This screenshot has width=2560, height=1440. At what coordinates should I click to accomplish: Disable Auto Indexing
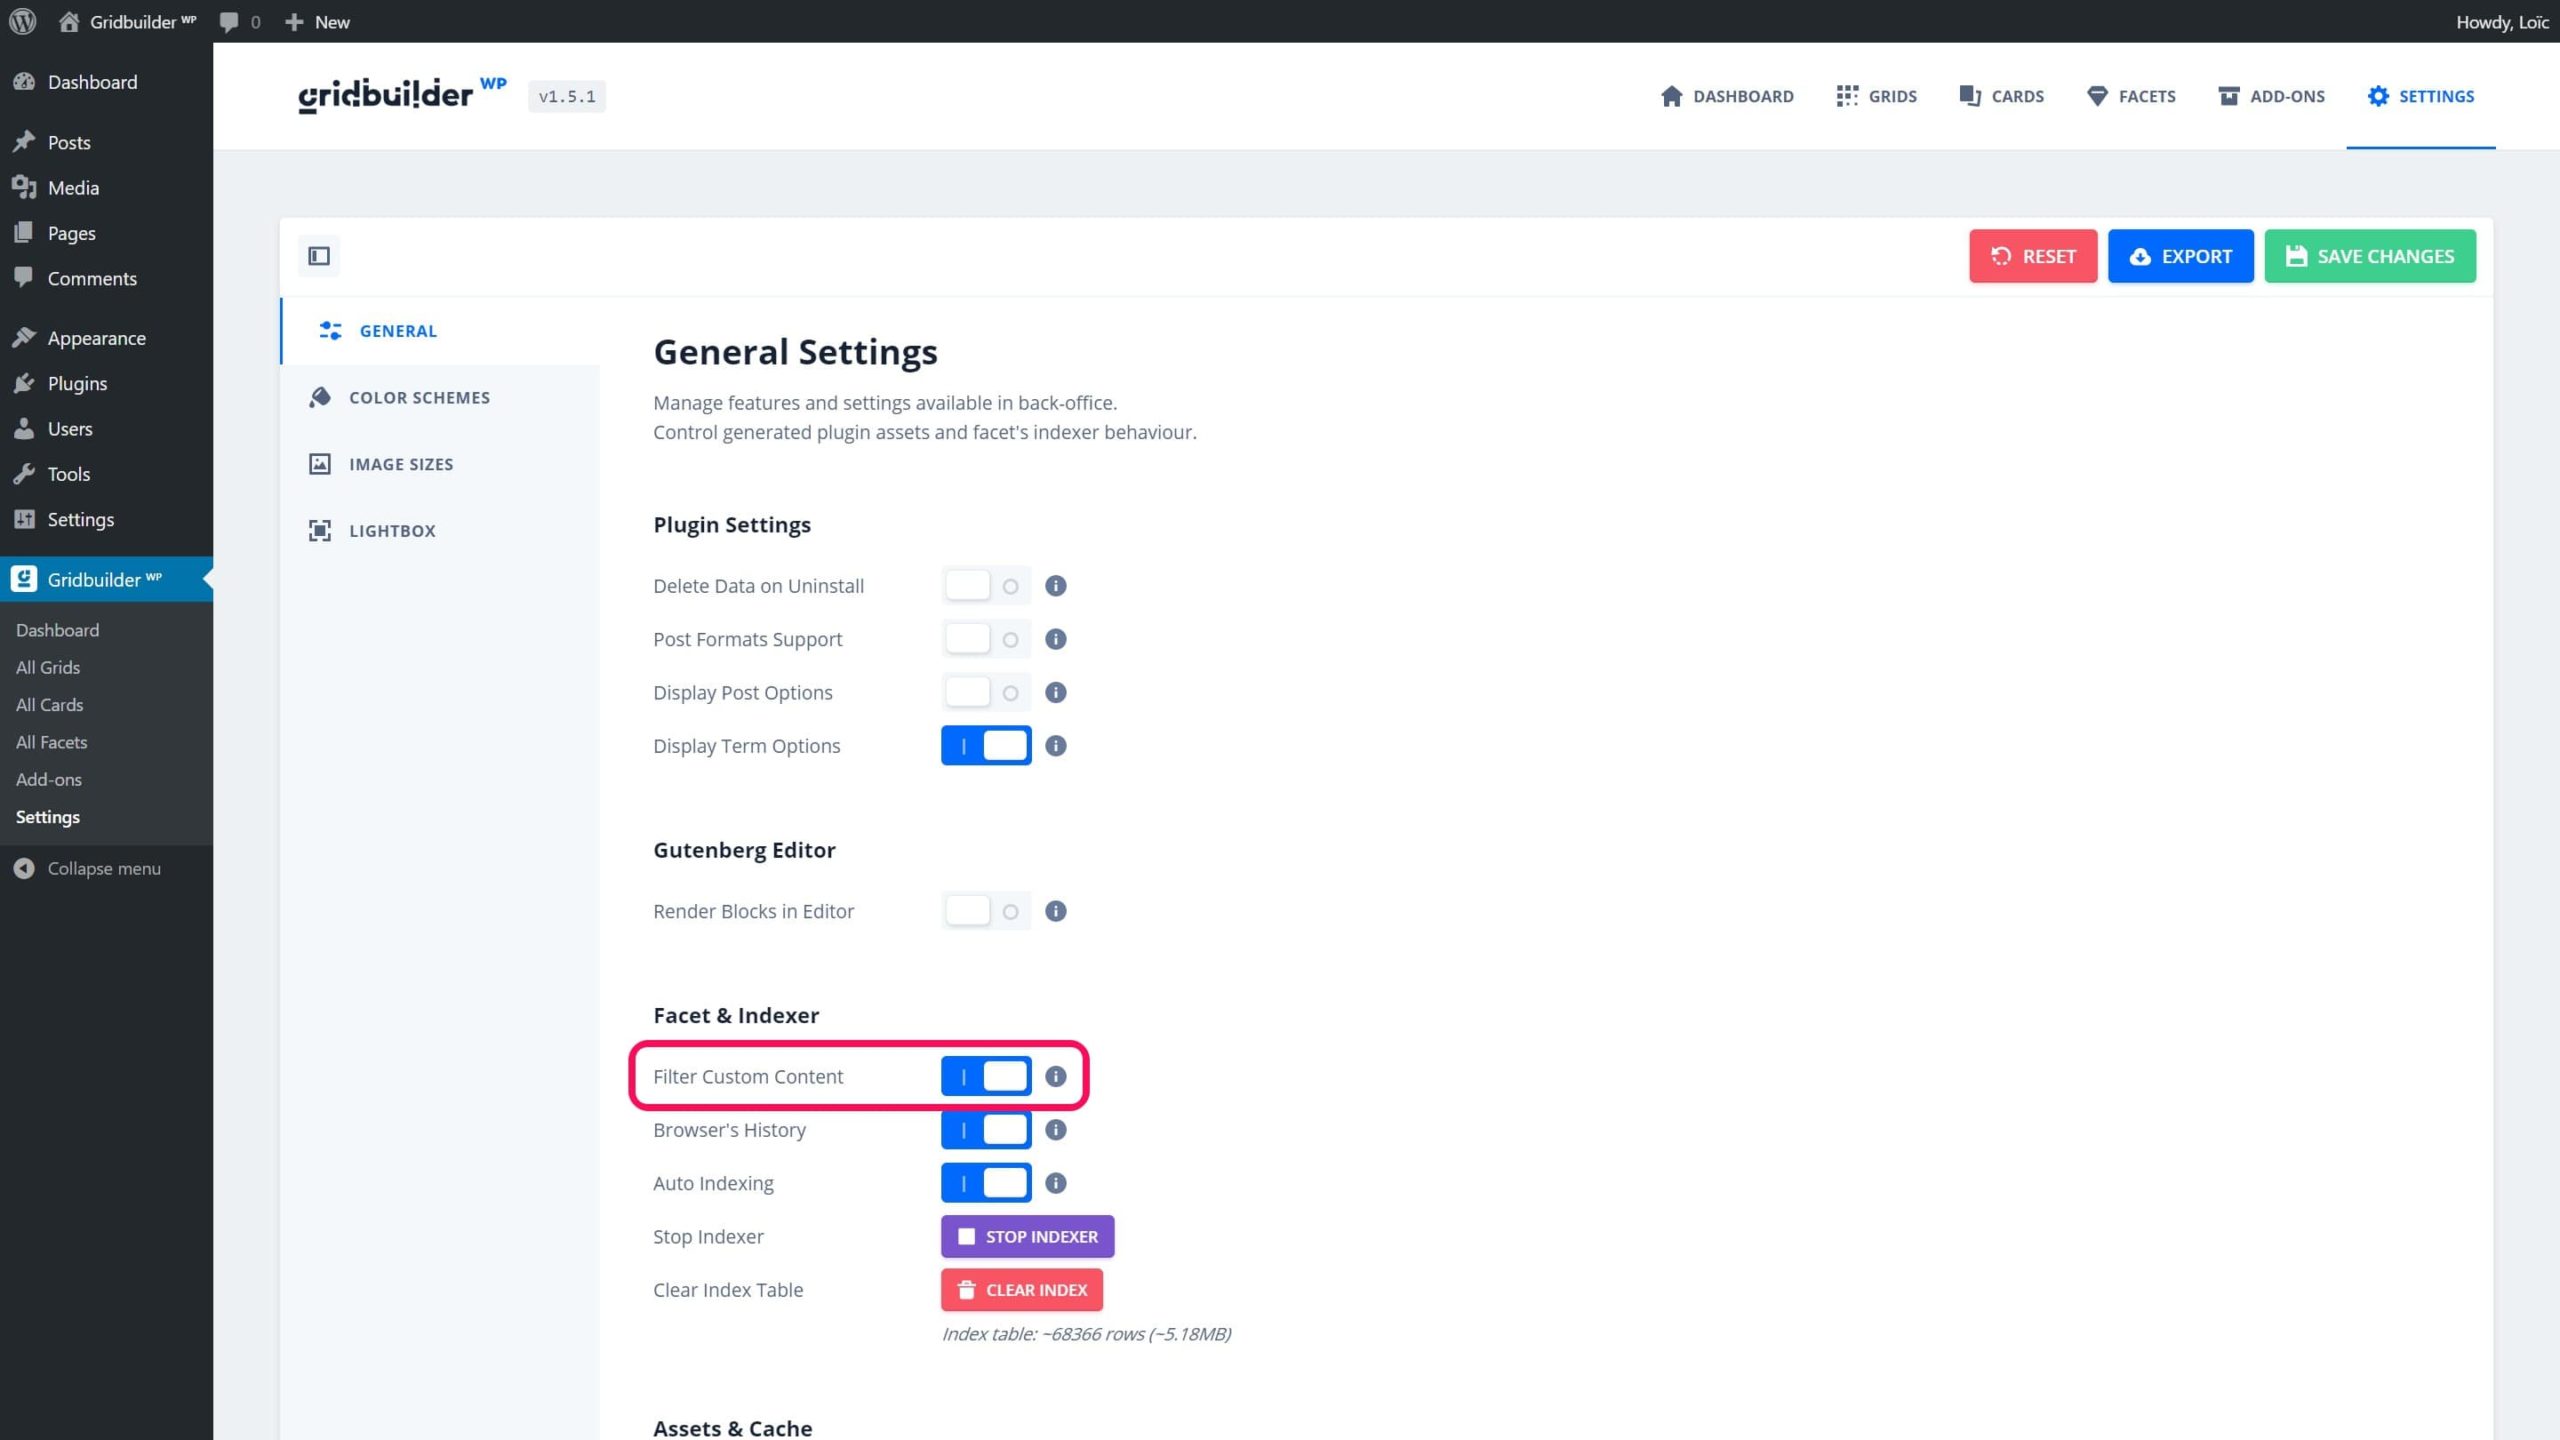(986, 1182)
